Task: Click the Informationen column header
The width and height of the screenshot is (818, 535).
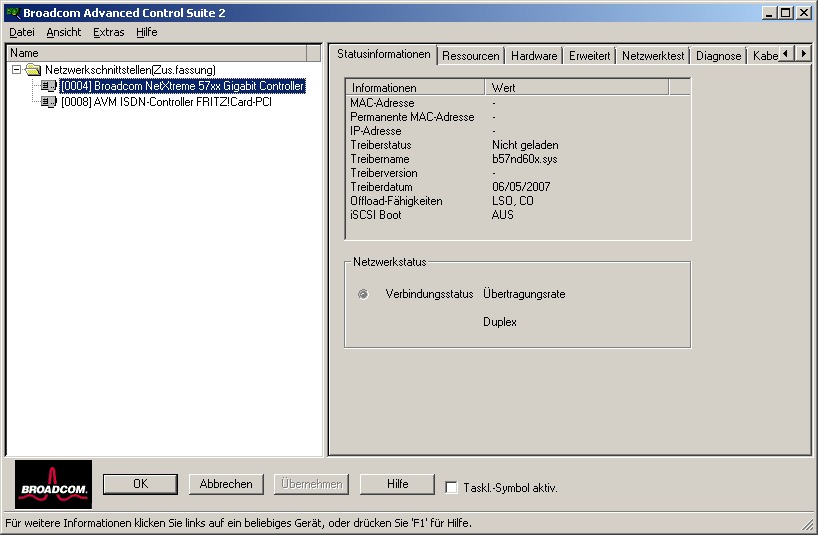Action: coord(415,88)
